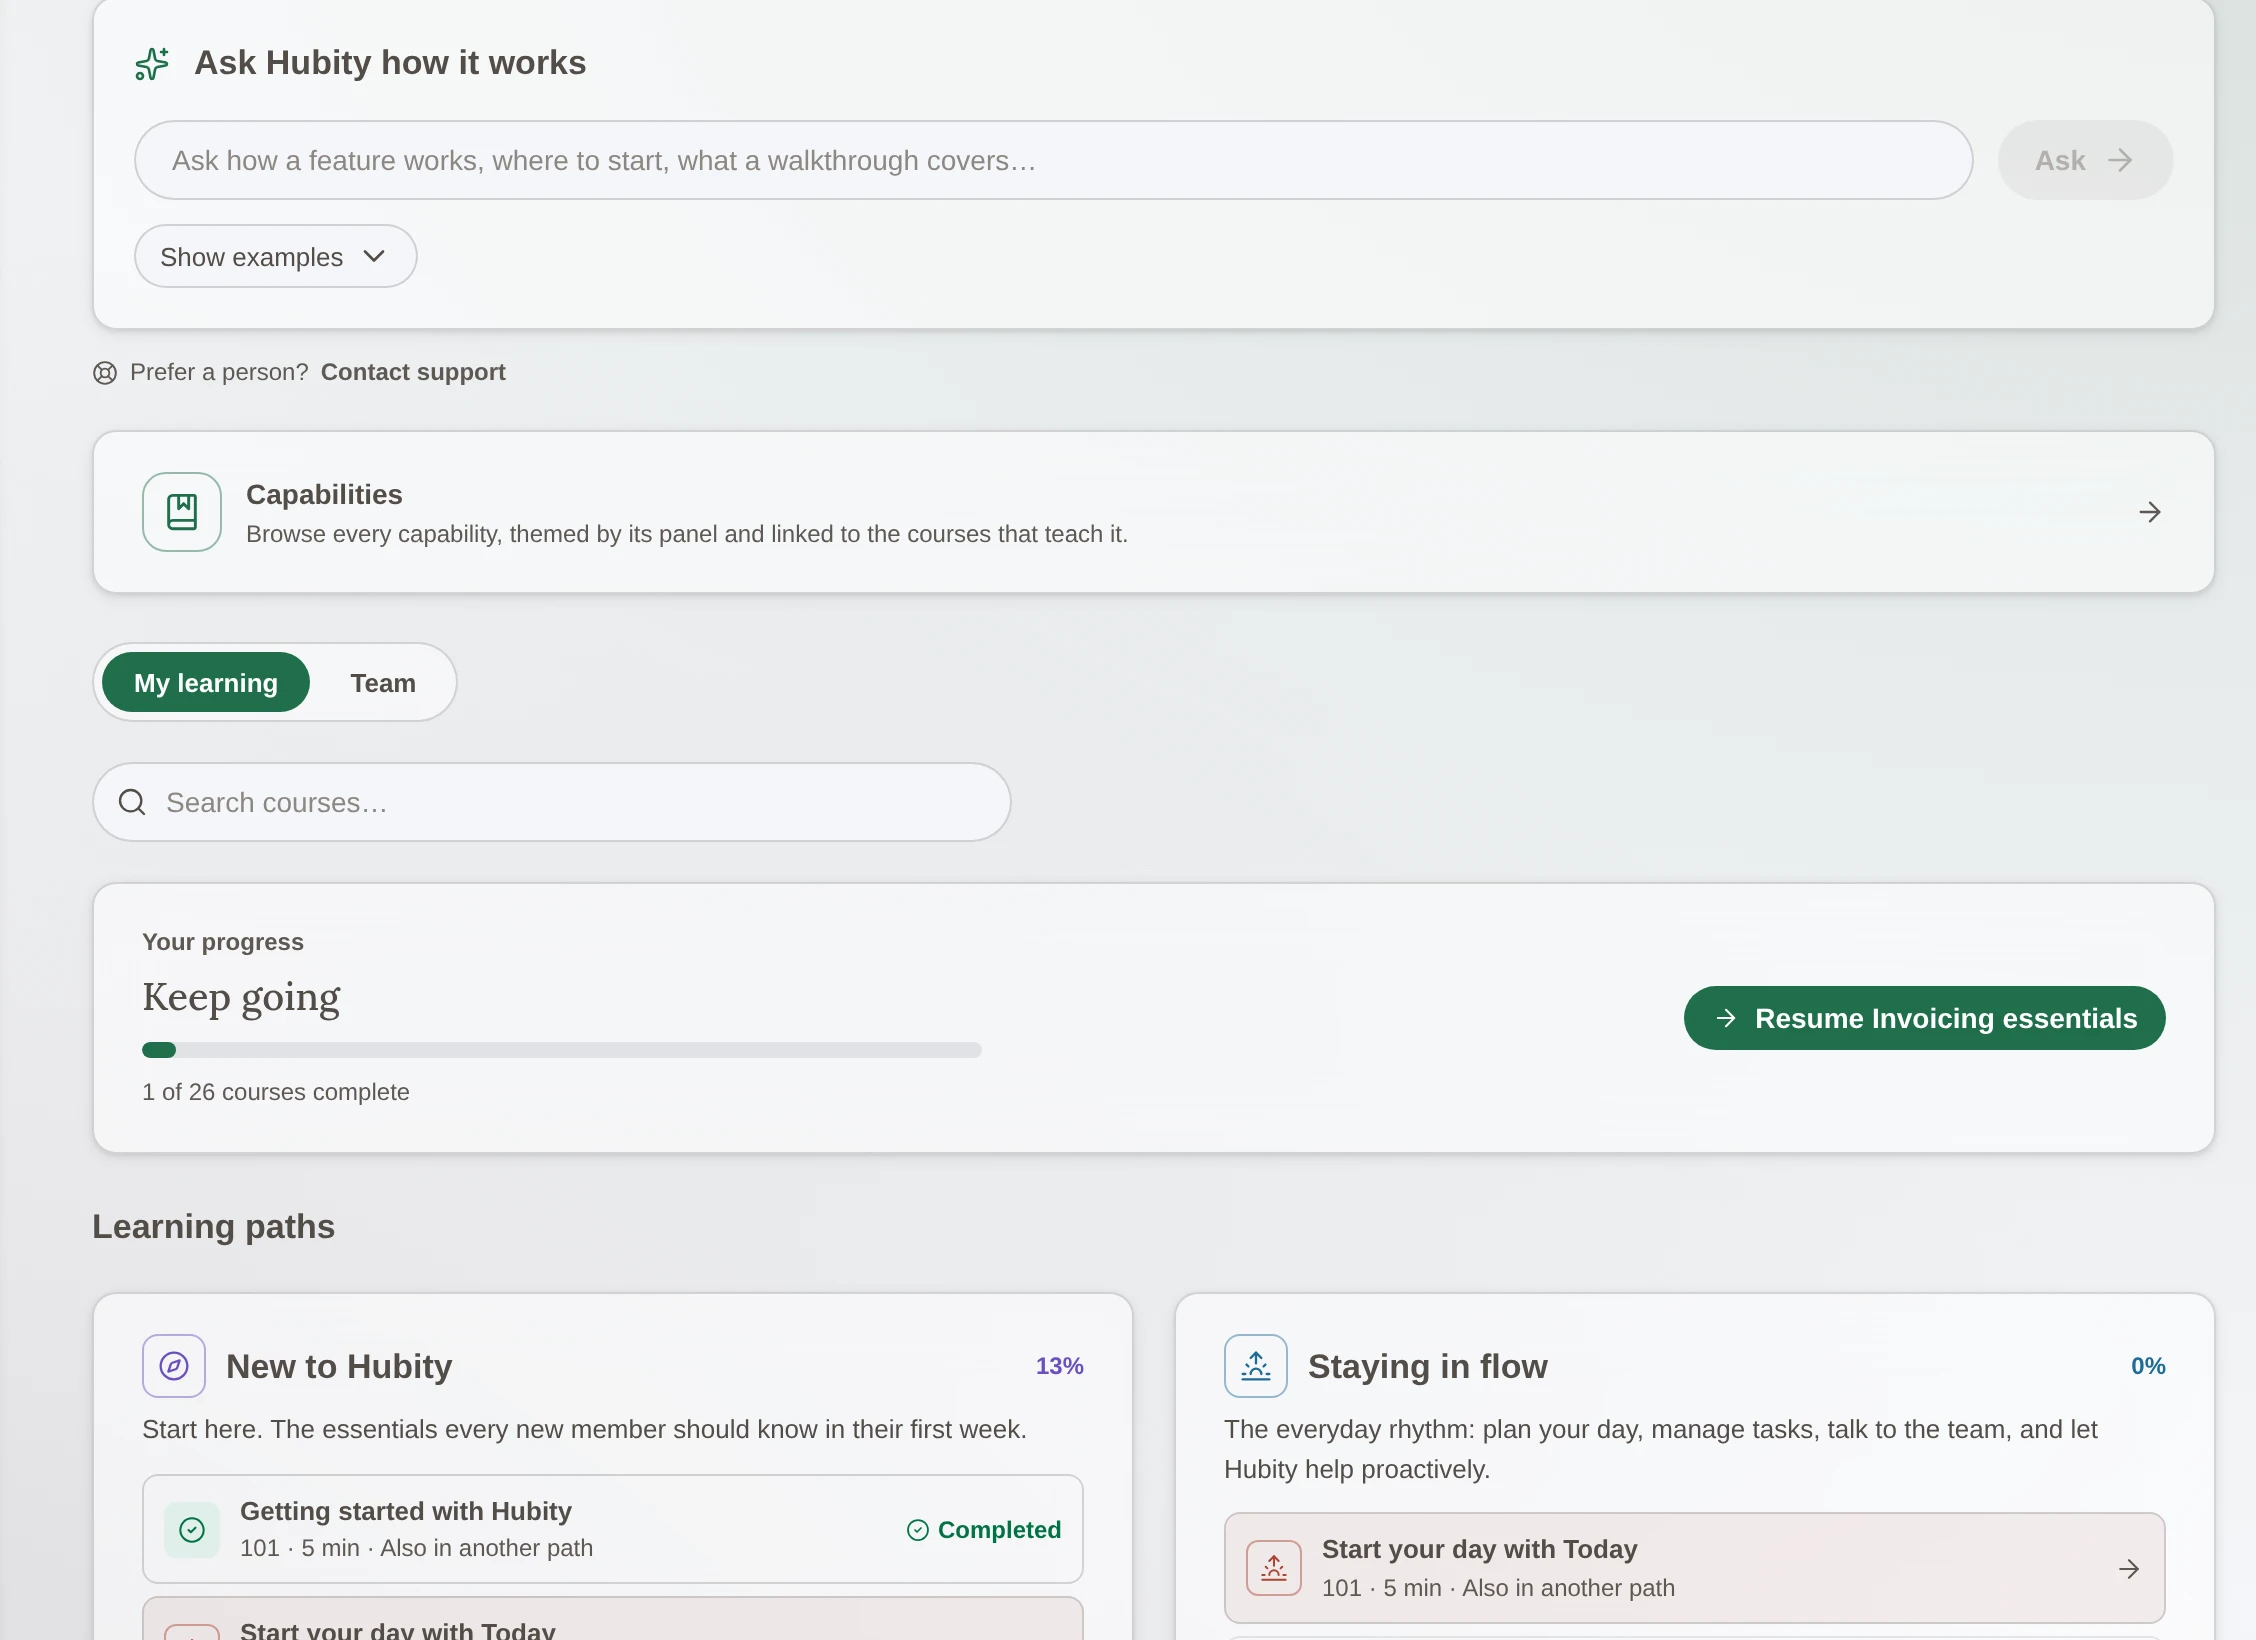Click the Completed status badge
The image size is (2256, 1640).
point(984,1530)
